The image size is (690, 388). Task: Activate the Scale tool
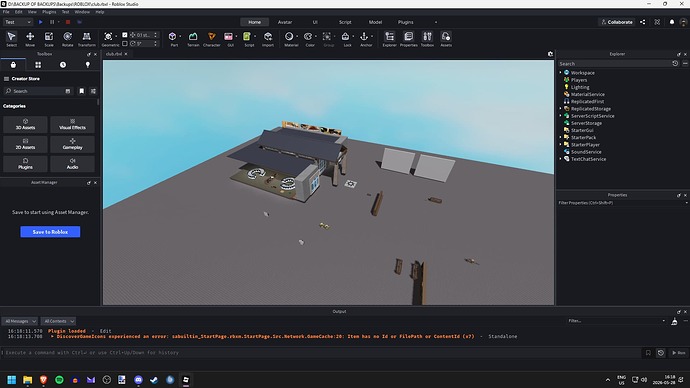coord(49,39)
